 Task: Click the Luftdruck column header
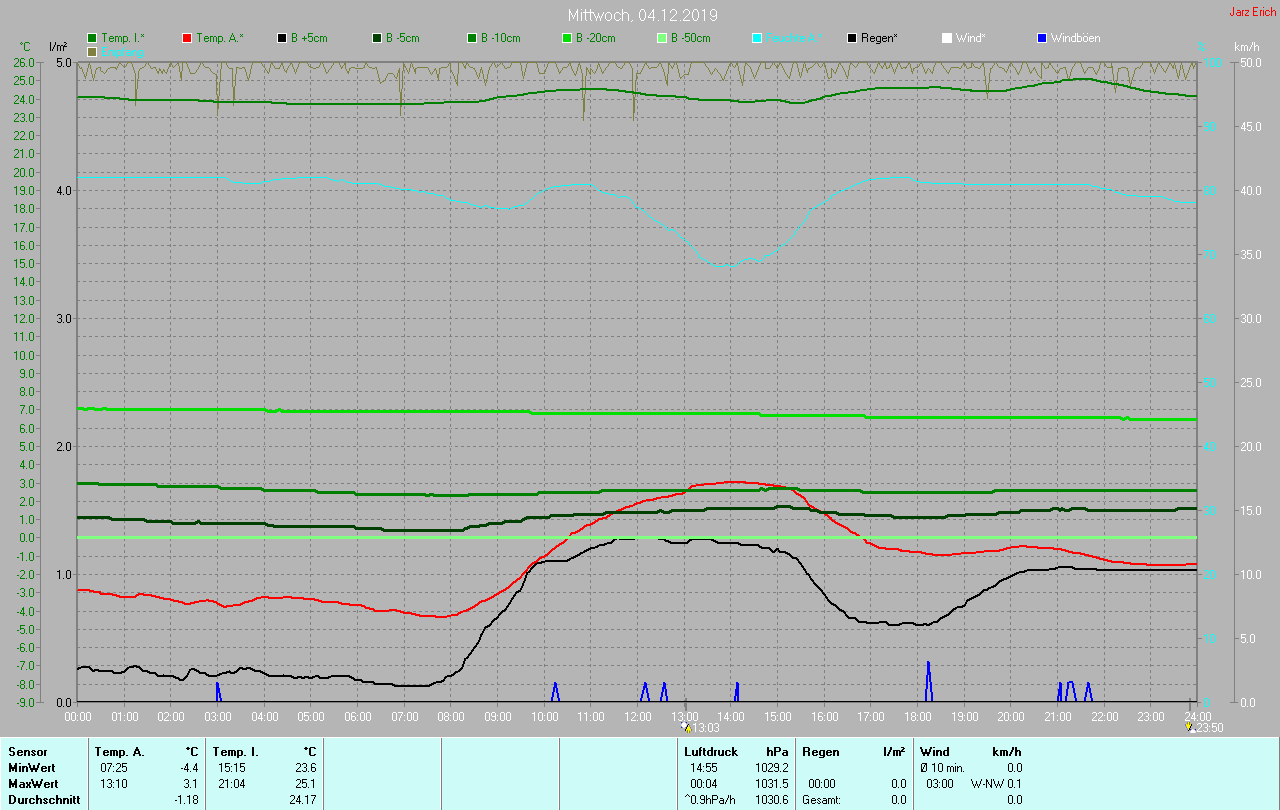click(711, 752)
